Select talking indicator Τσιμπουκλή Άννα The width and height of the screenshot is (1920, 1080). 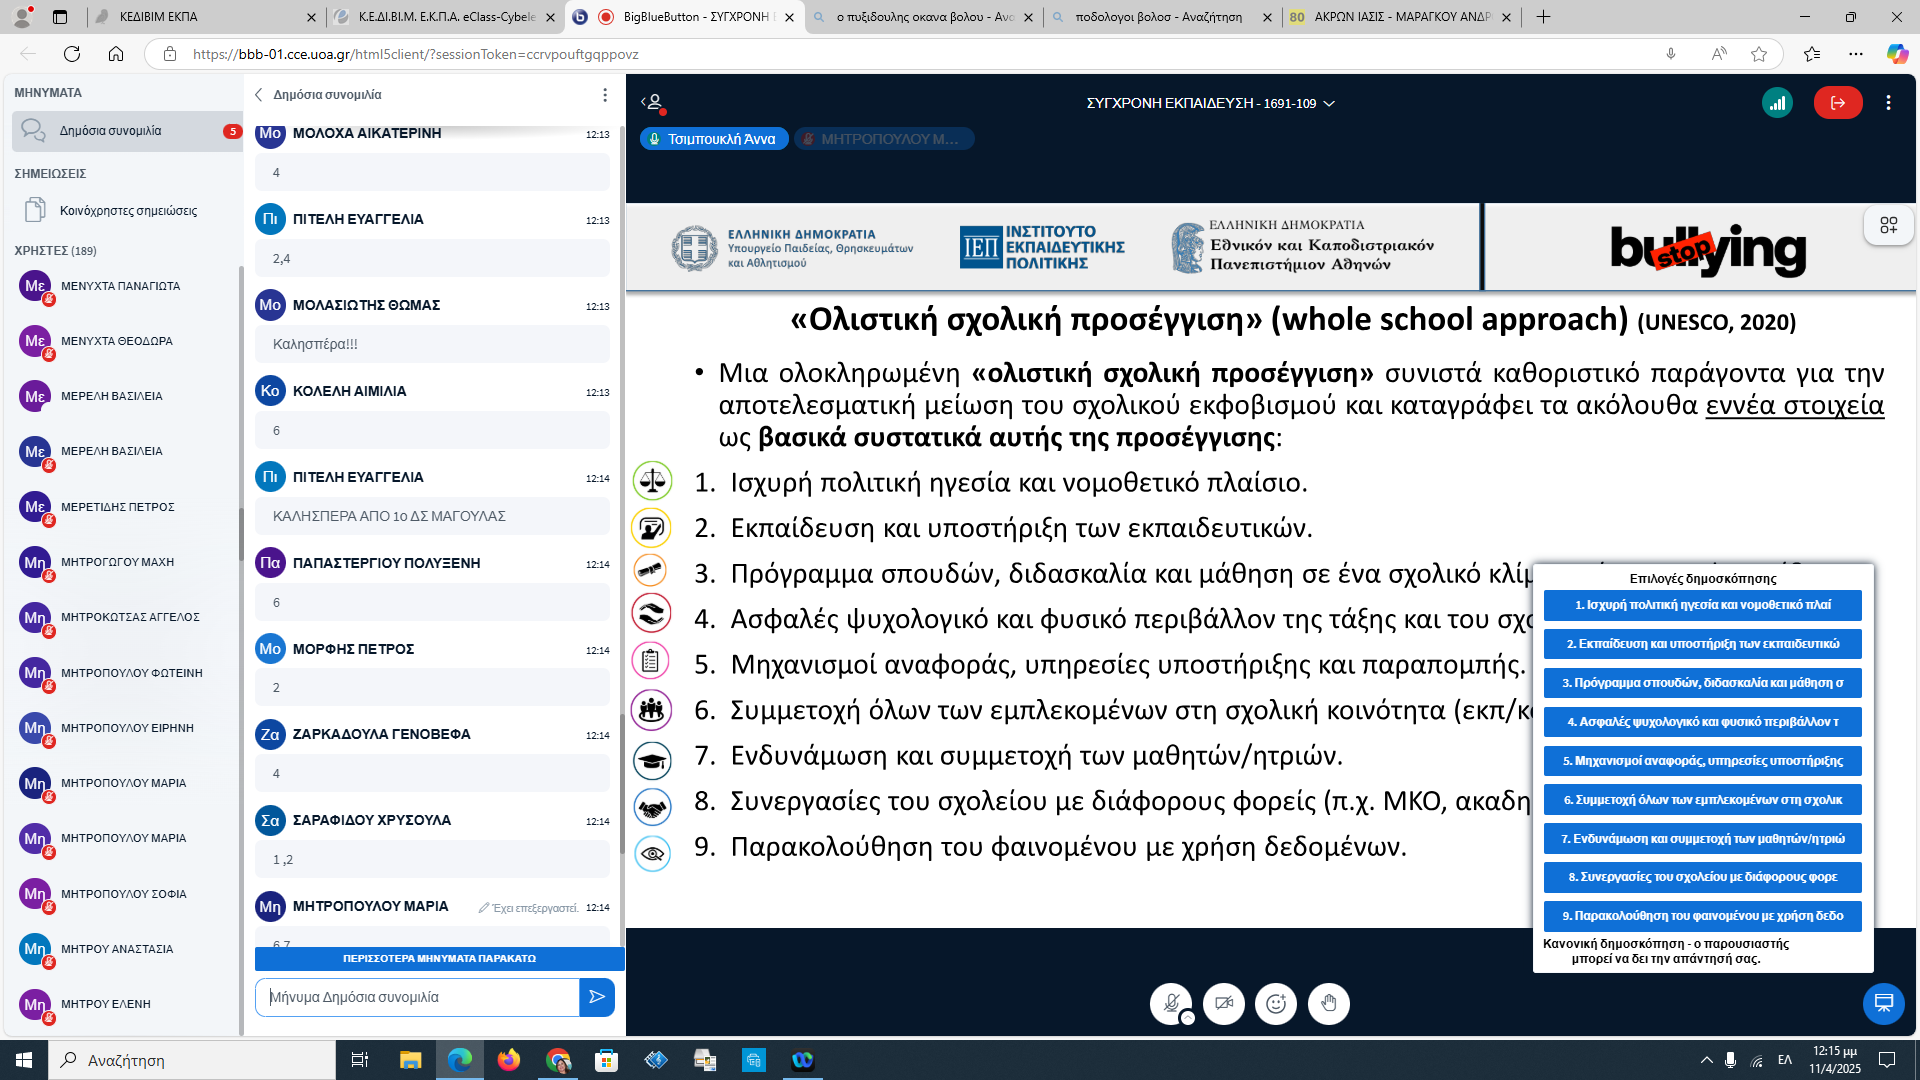click(x=714, y=139)
